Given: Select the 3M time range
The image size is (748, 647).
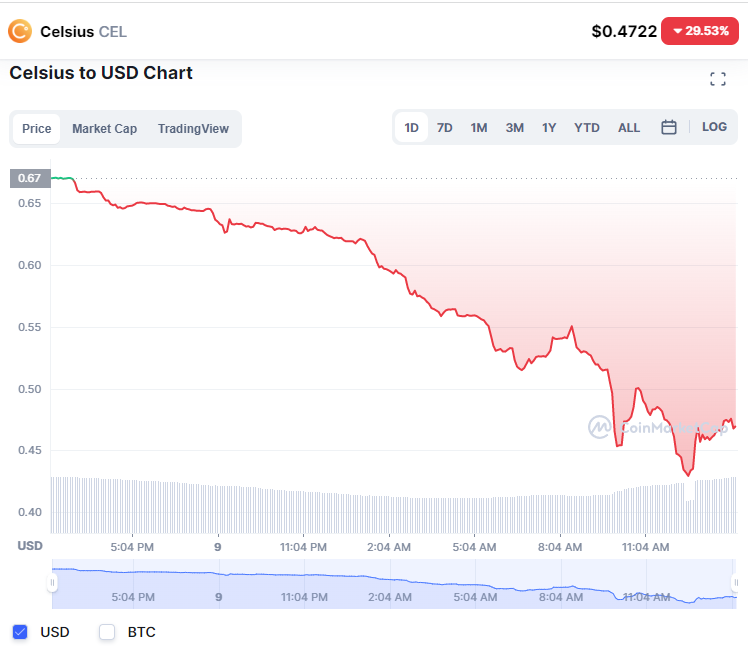Looking at the screenshot, I should point(514,128).
